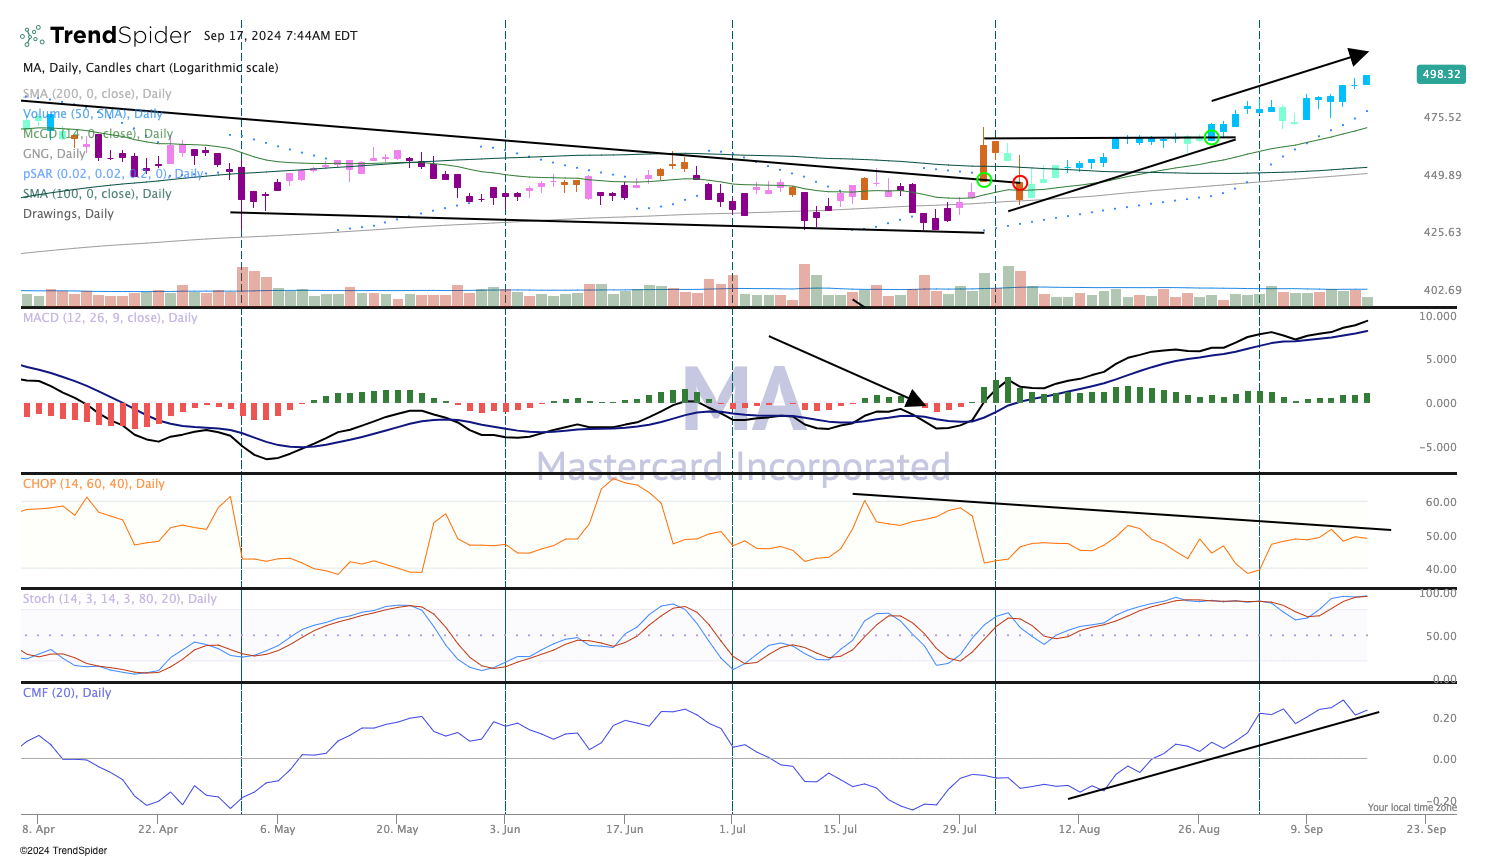The width and height of the screenshot is (1487, 860).
Task: Click the 23. Sep date label
Action: click(x=1426, y=829)
